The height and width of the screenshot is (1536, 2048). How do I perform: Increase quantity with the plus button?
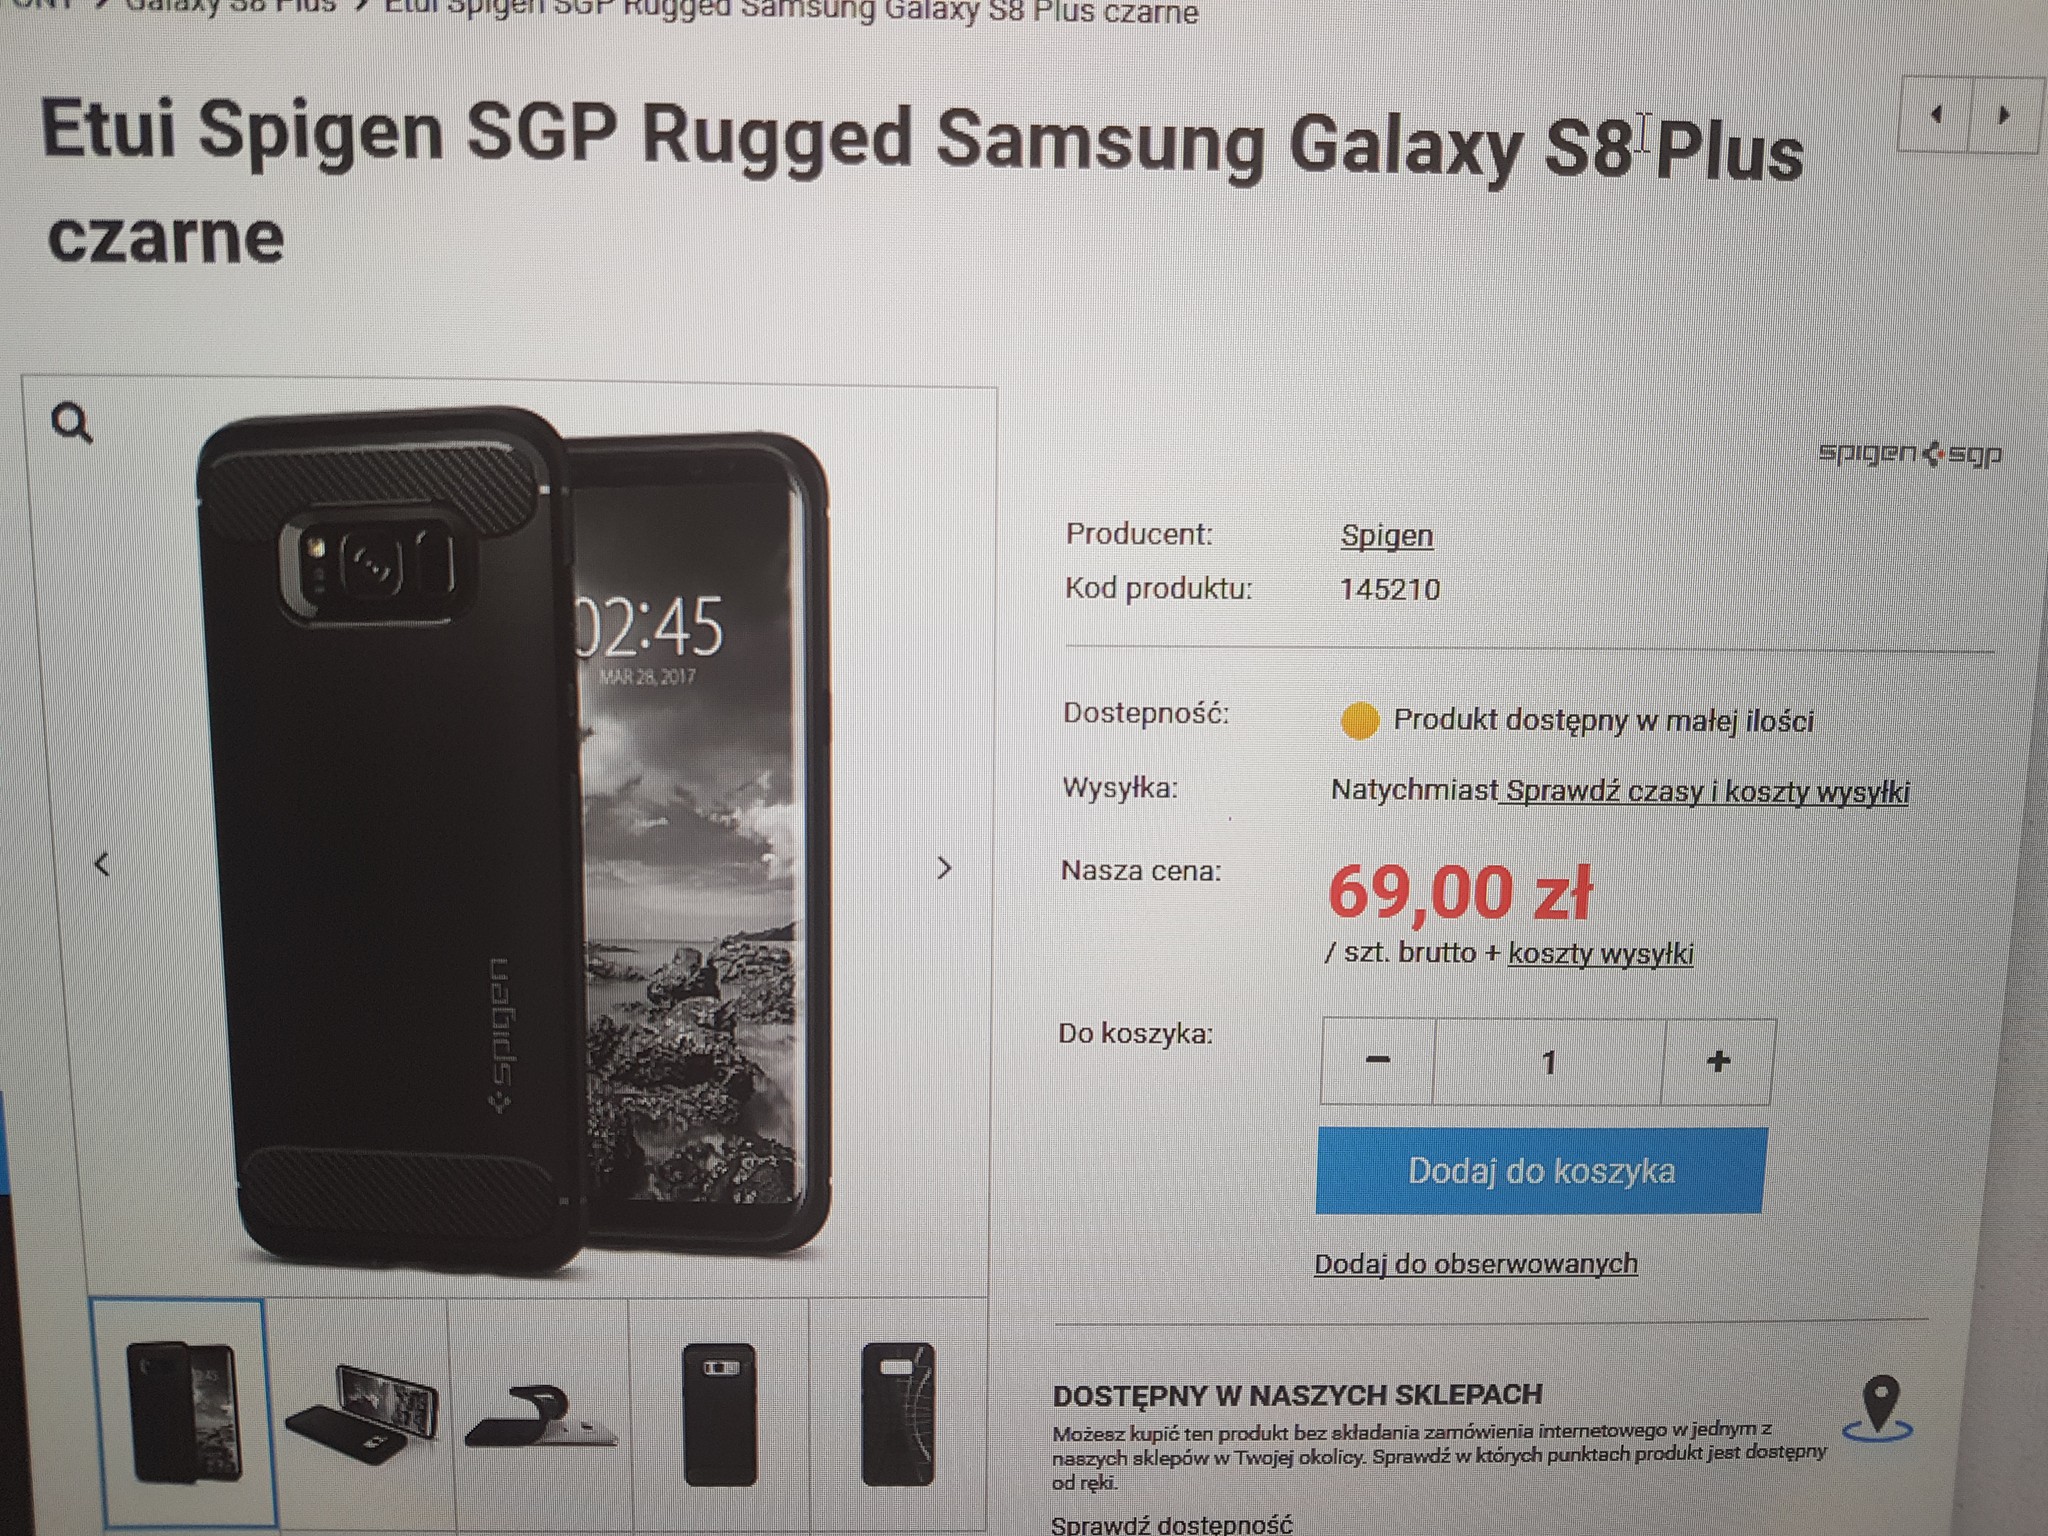point(1718,1061)
